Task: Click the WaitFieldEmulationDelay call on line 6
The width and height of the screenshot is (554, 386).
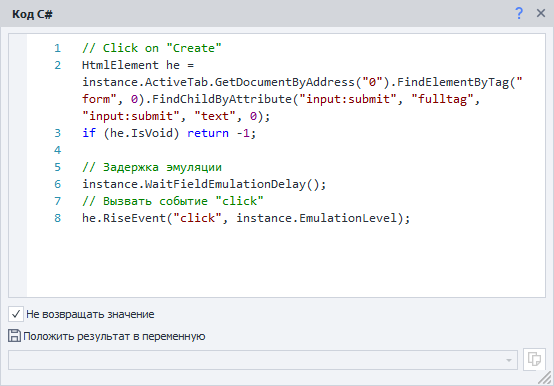Action: click(204, 184)
